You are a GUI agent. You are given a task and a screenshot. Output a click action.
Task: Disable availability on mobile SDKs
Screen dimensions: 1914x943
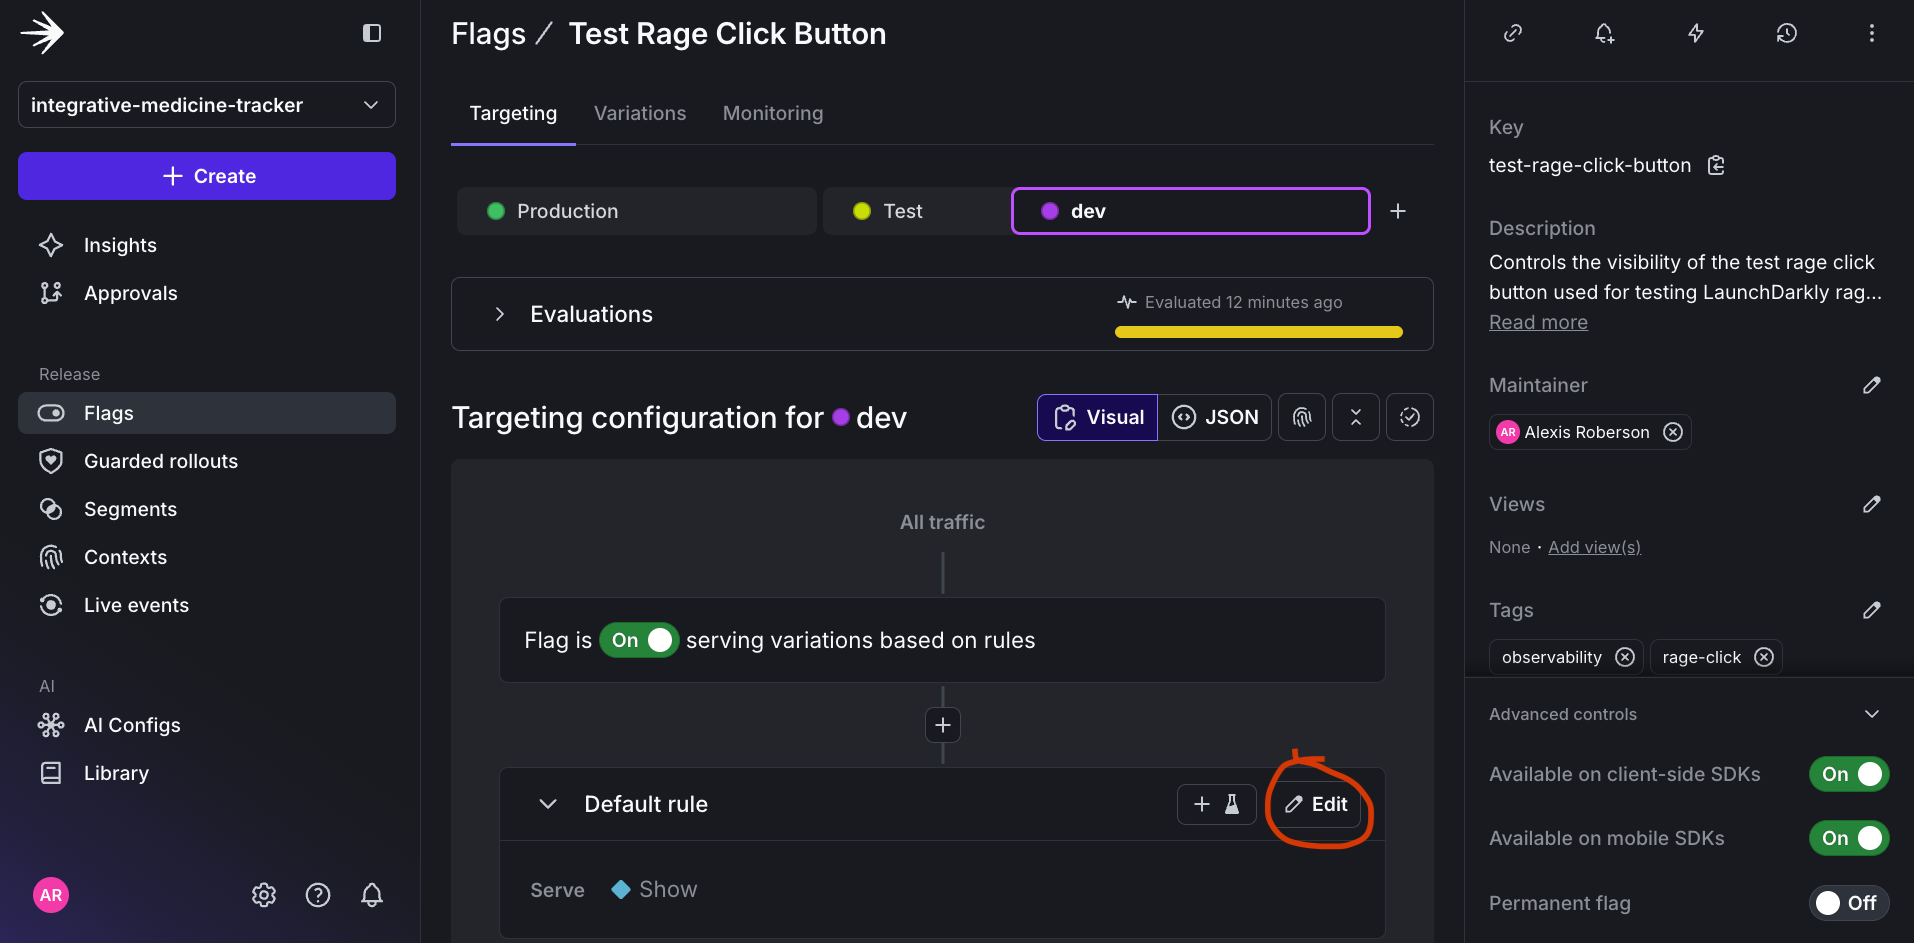click(x=1847, y=838)
